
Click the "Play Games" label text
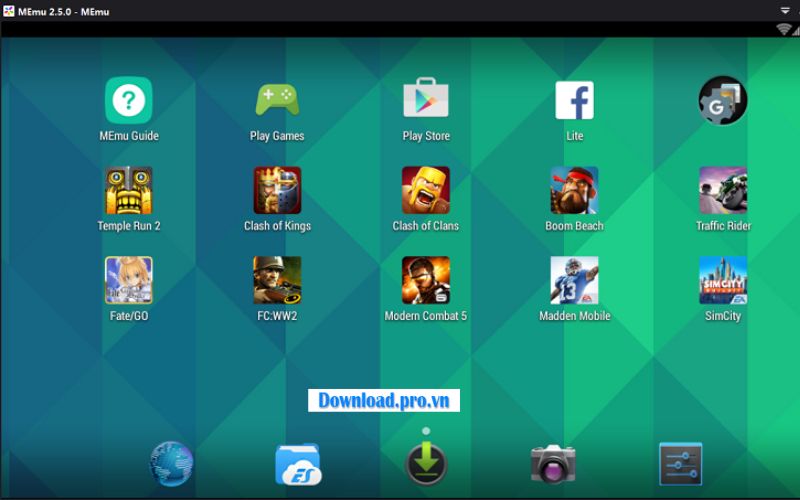[277, 136]
